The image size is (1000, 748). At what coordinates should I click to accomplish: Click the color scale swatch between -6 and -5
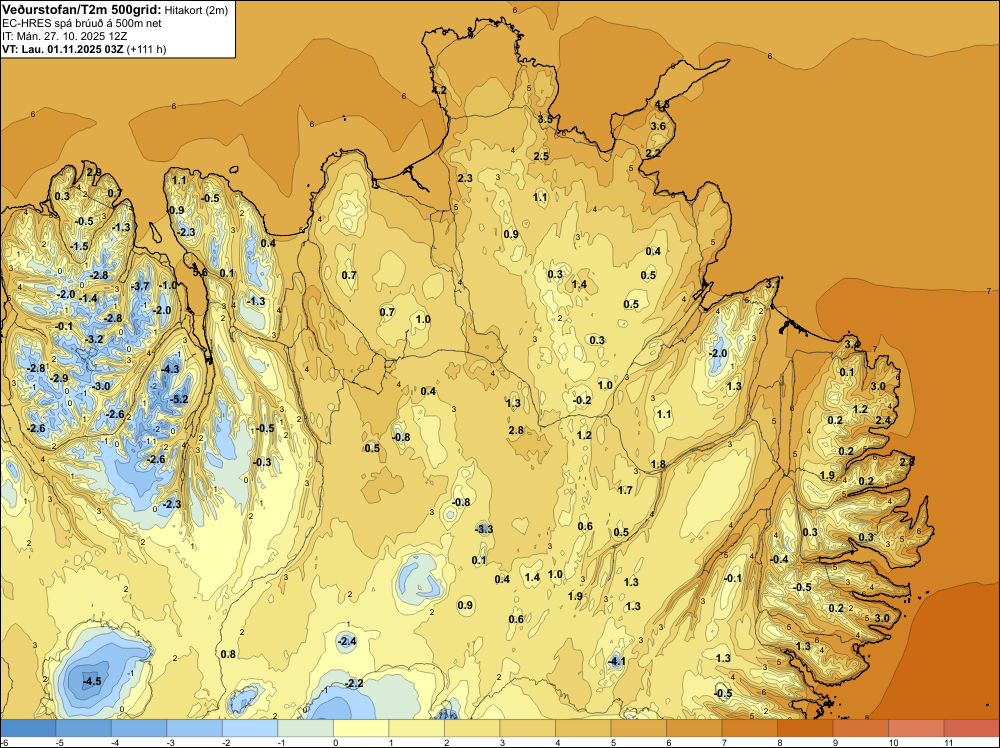[x=28, y=728]
